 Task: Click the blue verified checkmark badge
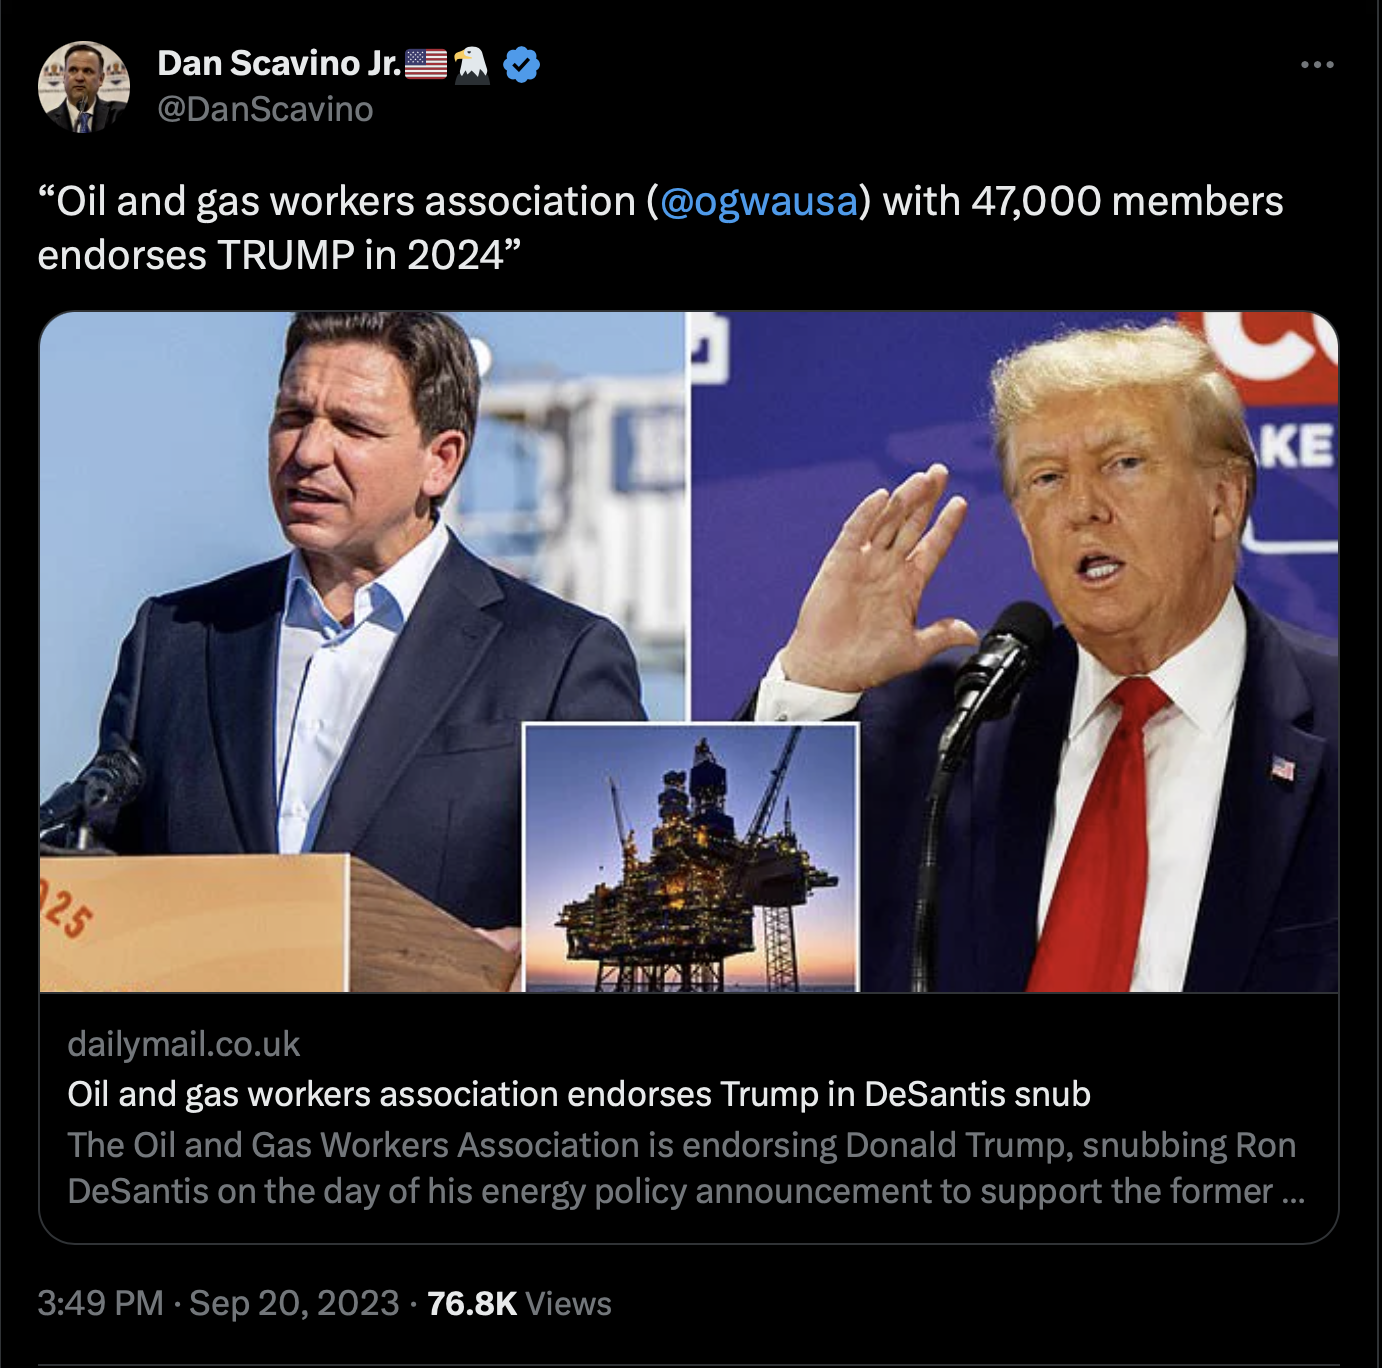tap(521, 64)
